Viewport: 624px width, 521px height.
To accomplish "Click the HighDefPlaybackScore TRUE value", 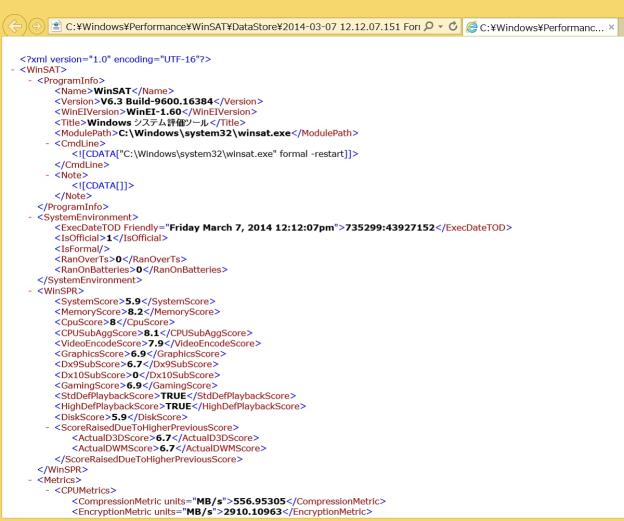I will pyautogui.click(x=178, y=406).
